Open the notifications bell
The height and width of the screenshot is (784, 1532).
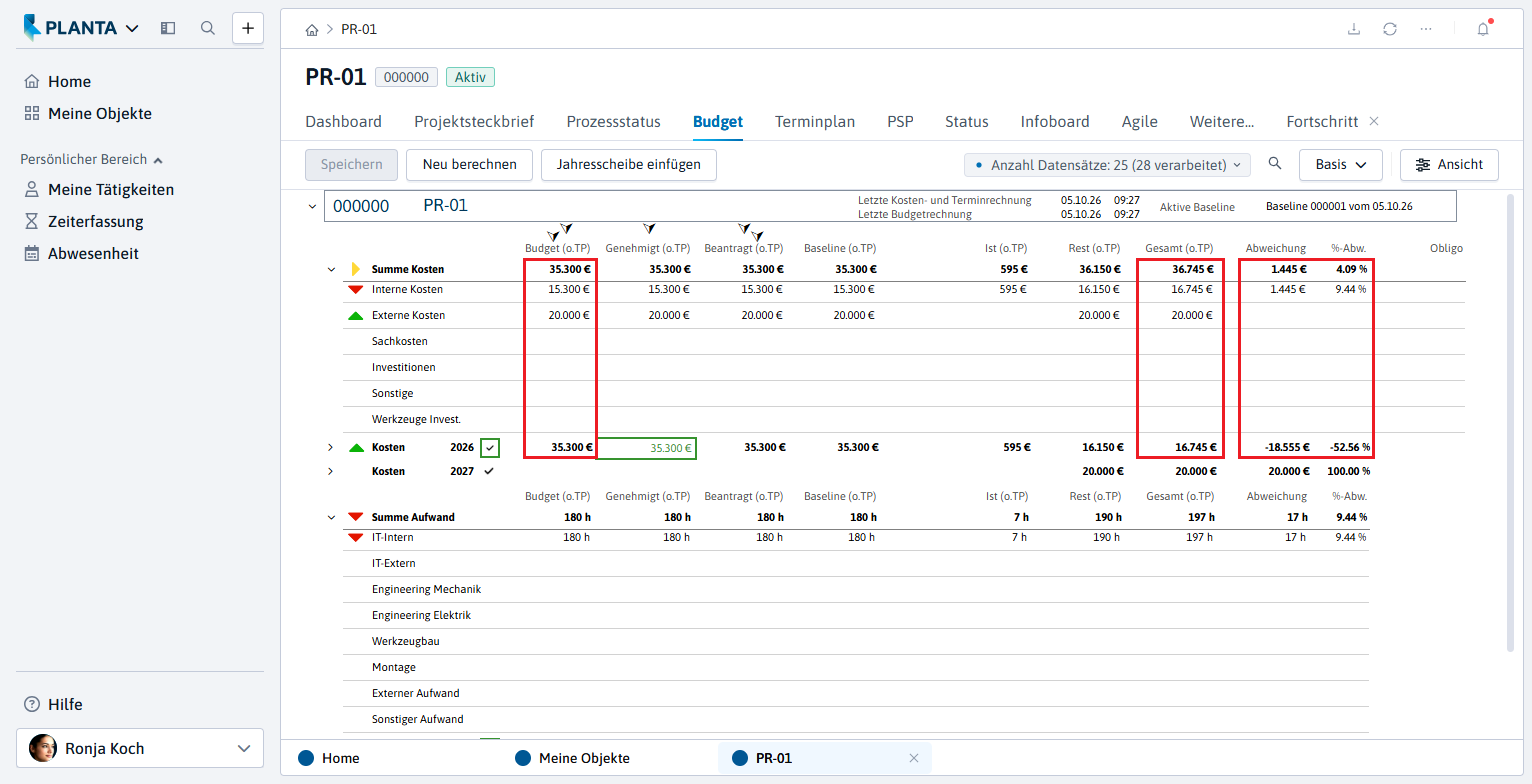(x=1483, y=29)
